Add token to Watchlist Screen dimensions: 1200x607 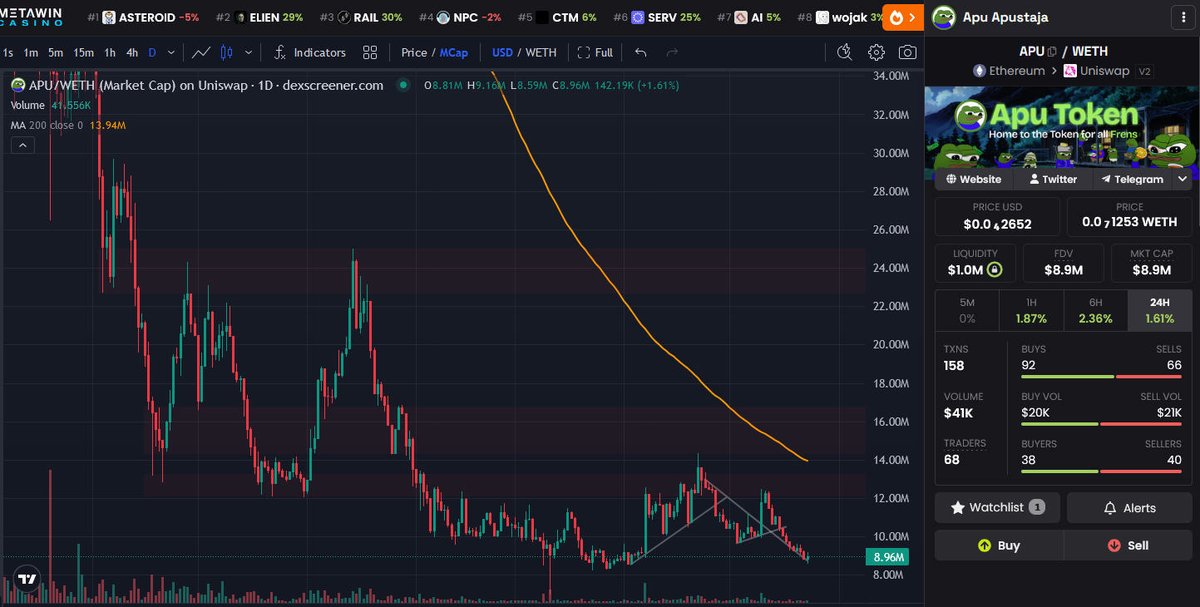coord(997,507)
